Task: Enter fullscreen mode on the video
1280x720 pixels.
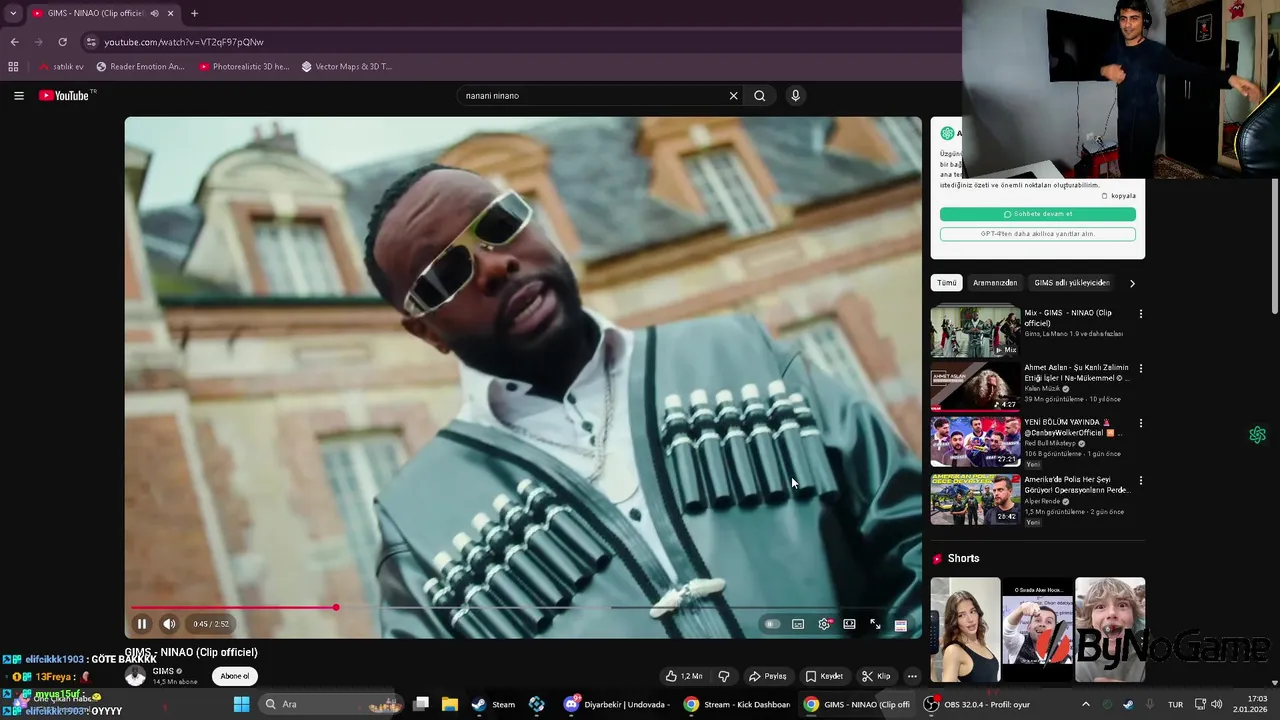Action: [x=875, y=624]
